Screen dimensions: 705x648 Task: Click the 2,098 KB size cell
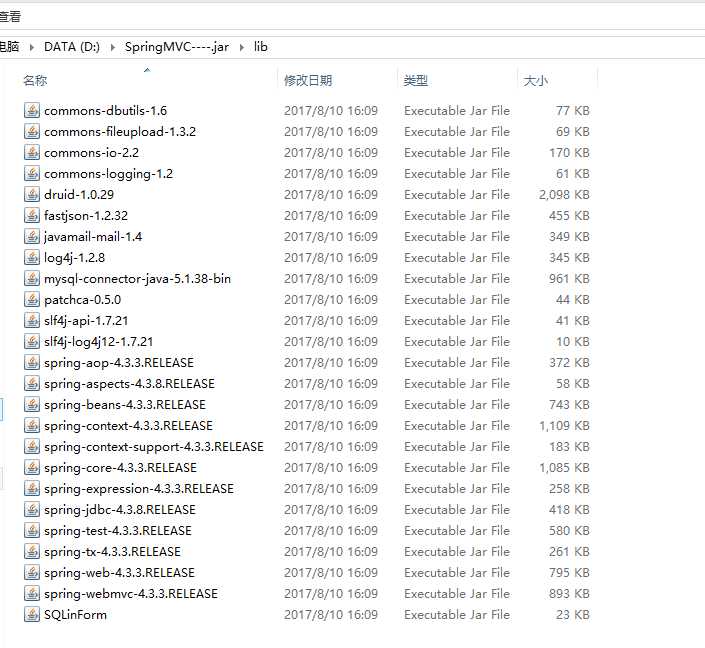coord(564,195)
